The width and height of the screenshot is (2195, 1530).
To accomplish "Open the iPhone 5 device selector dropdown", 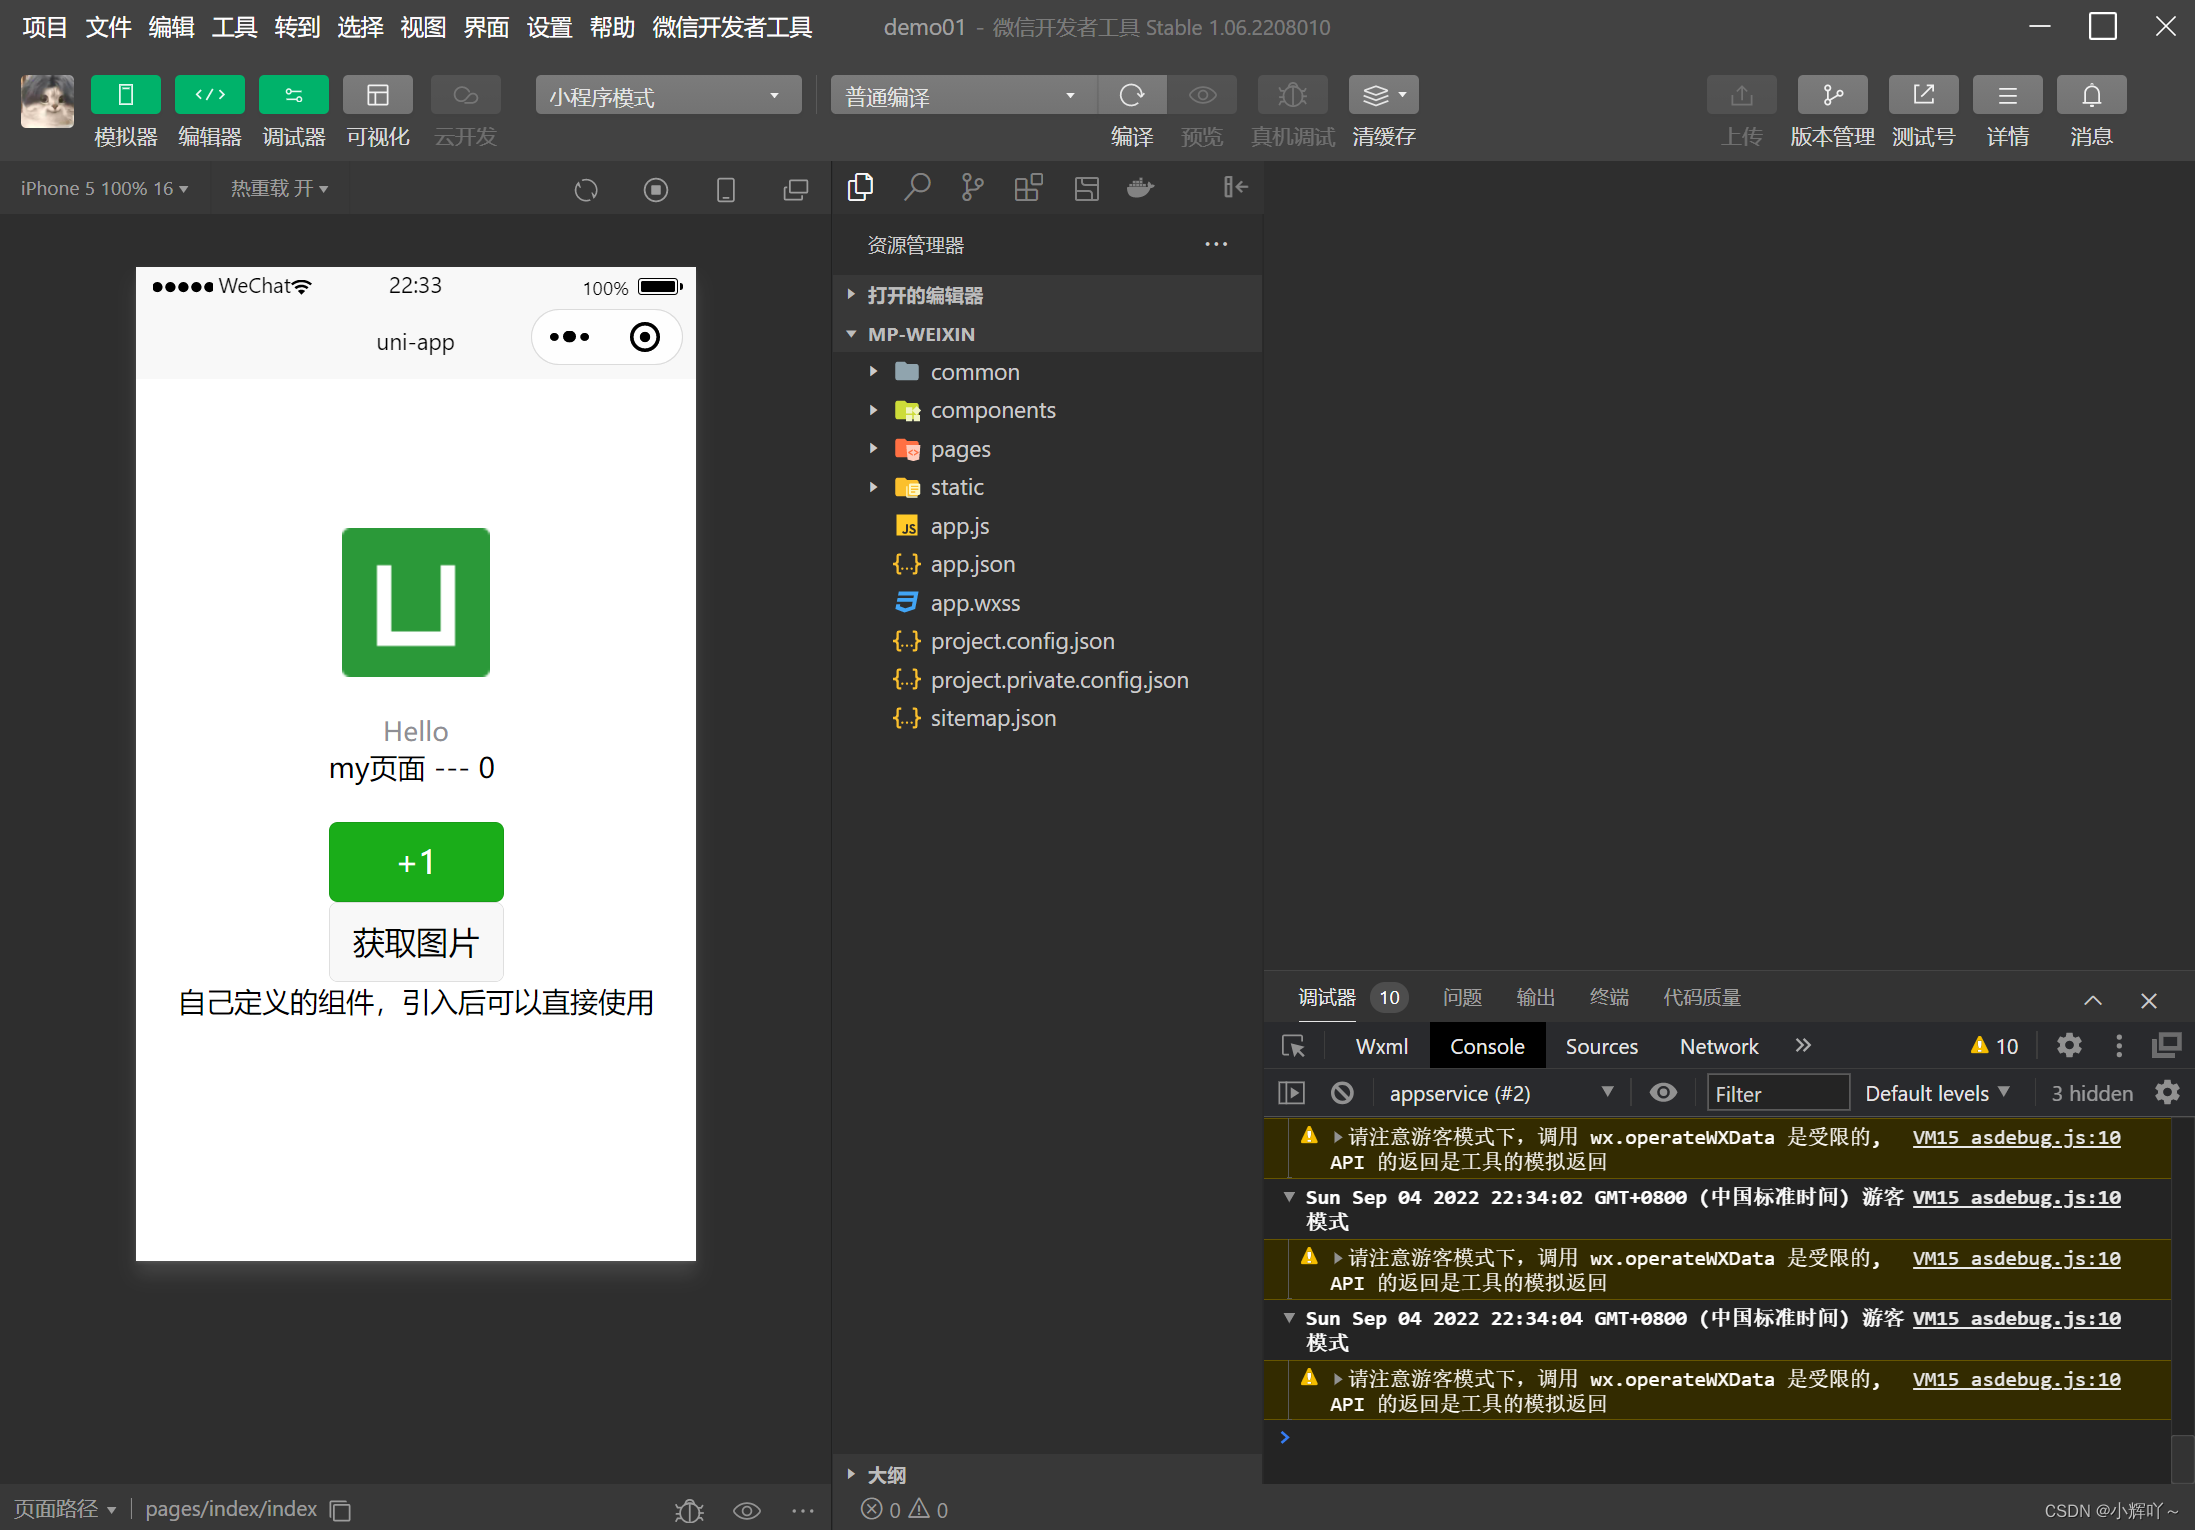I will [x=104, y=188].
